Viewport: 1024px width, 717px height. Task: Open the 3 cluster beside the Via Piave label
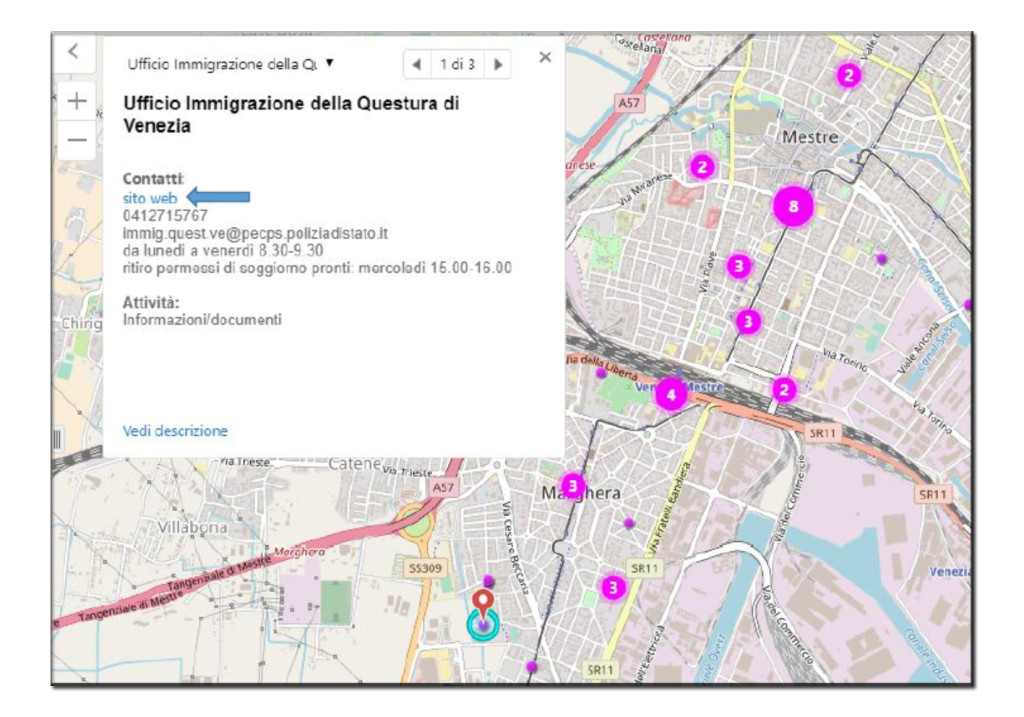739,266
